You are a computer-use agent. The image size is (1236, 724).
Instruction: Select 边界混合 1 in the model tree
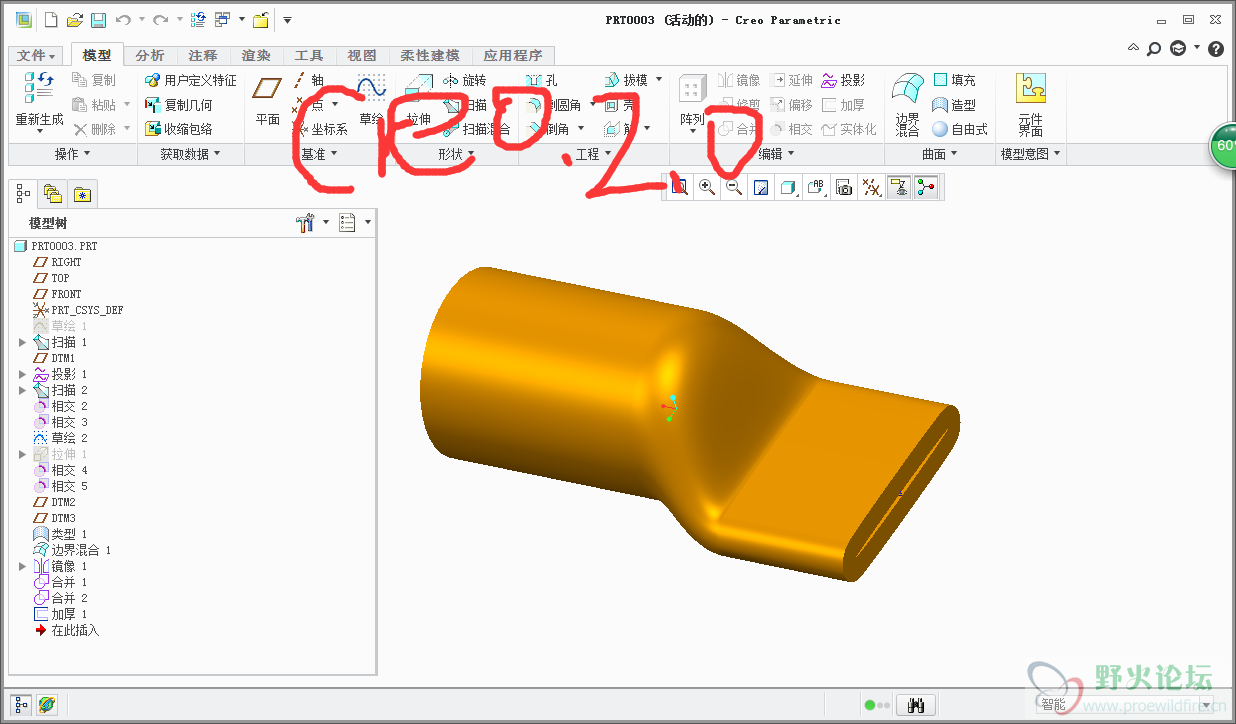click(72, 550)
